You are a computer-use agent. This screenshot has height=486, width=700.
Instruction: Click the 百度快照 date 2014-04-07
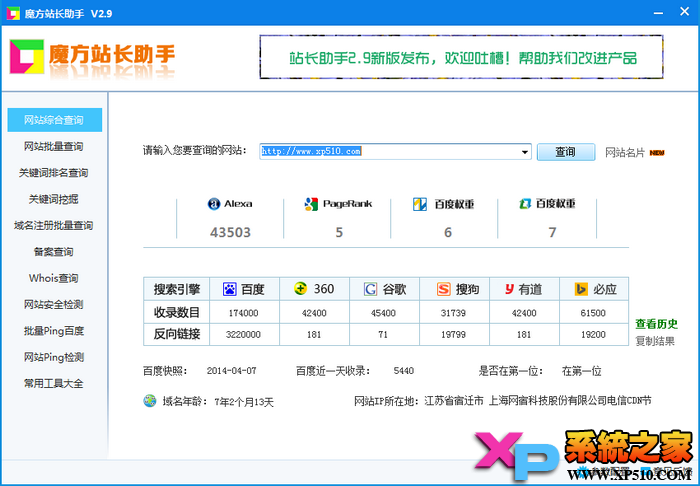tap(232, 371)
